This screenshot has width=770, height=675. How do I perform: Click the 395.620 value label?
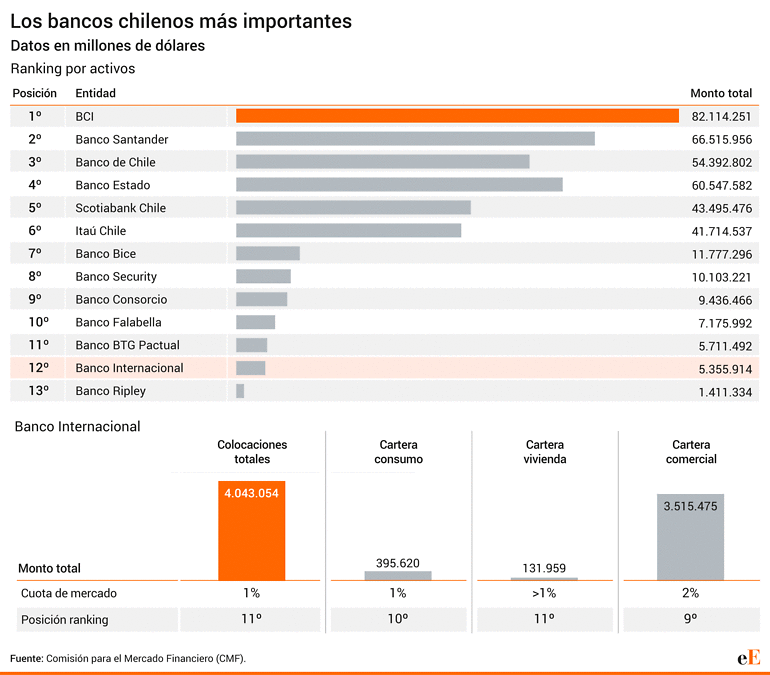coord(398,563)
